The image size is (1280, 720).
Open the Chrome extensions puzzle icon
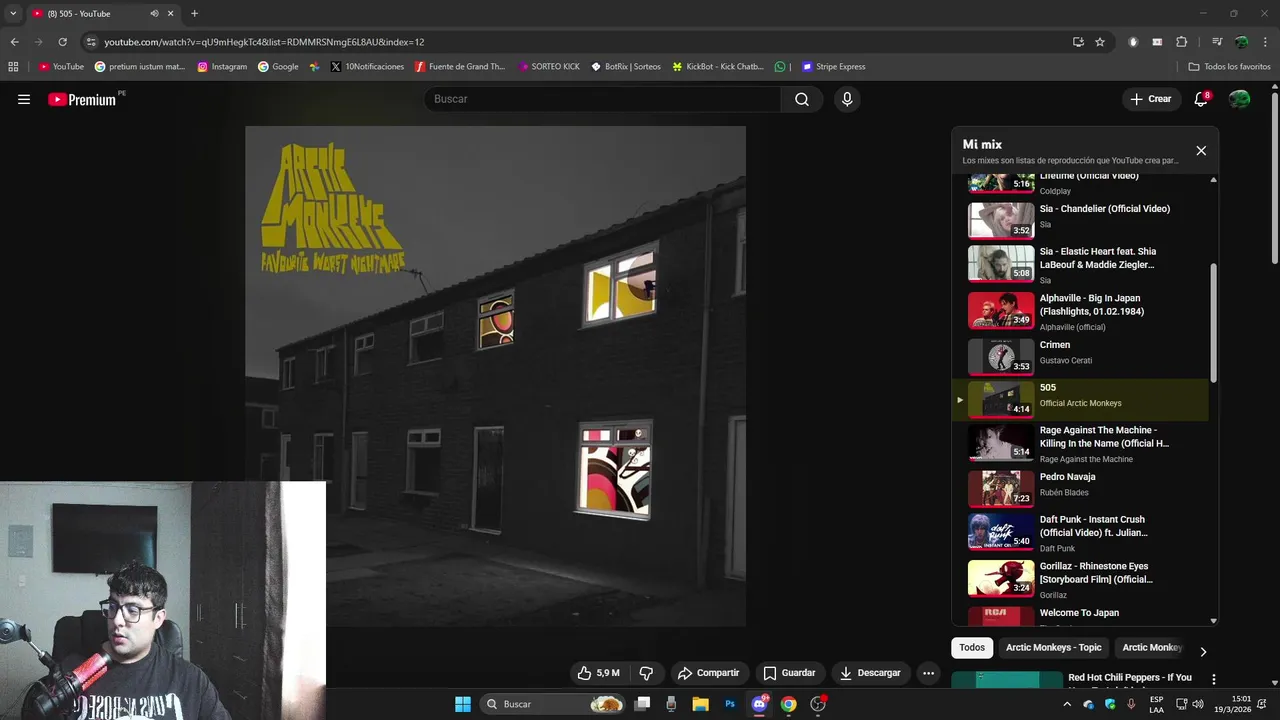(x=1181, y=42)
